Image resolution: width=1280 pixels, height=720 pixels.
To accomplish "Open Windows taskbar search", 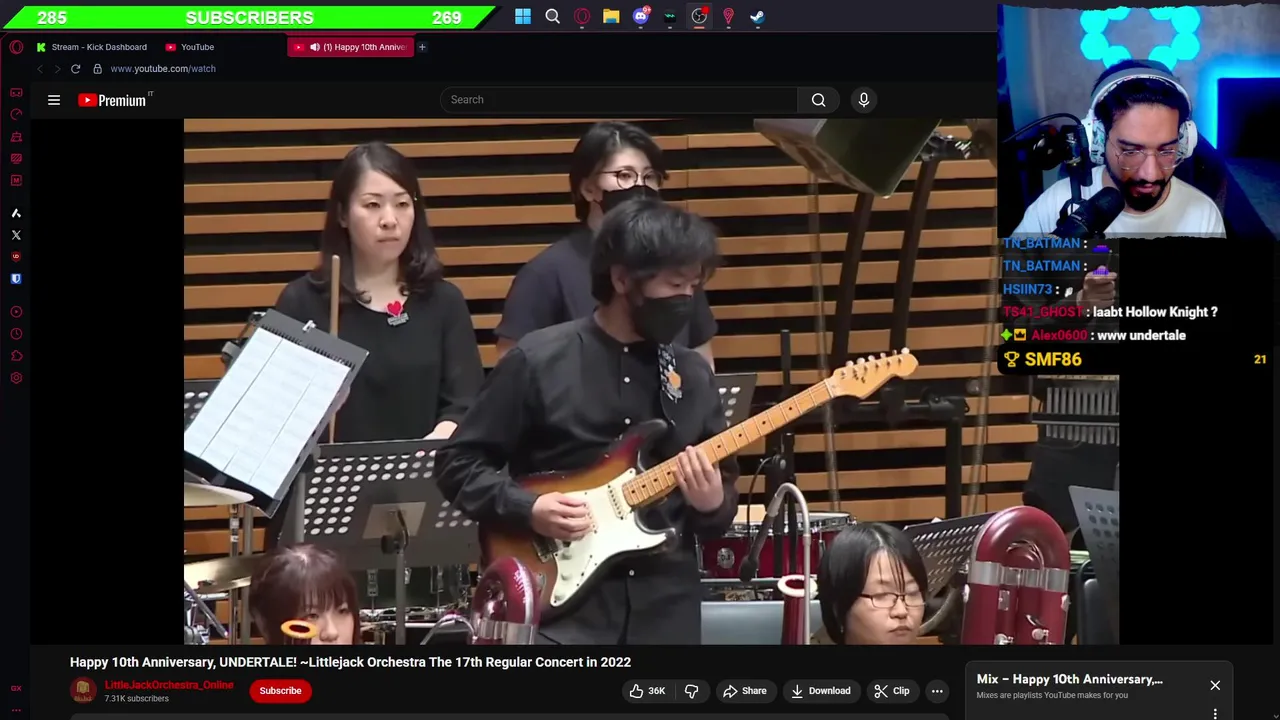I will tap(552, 16).
